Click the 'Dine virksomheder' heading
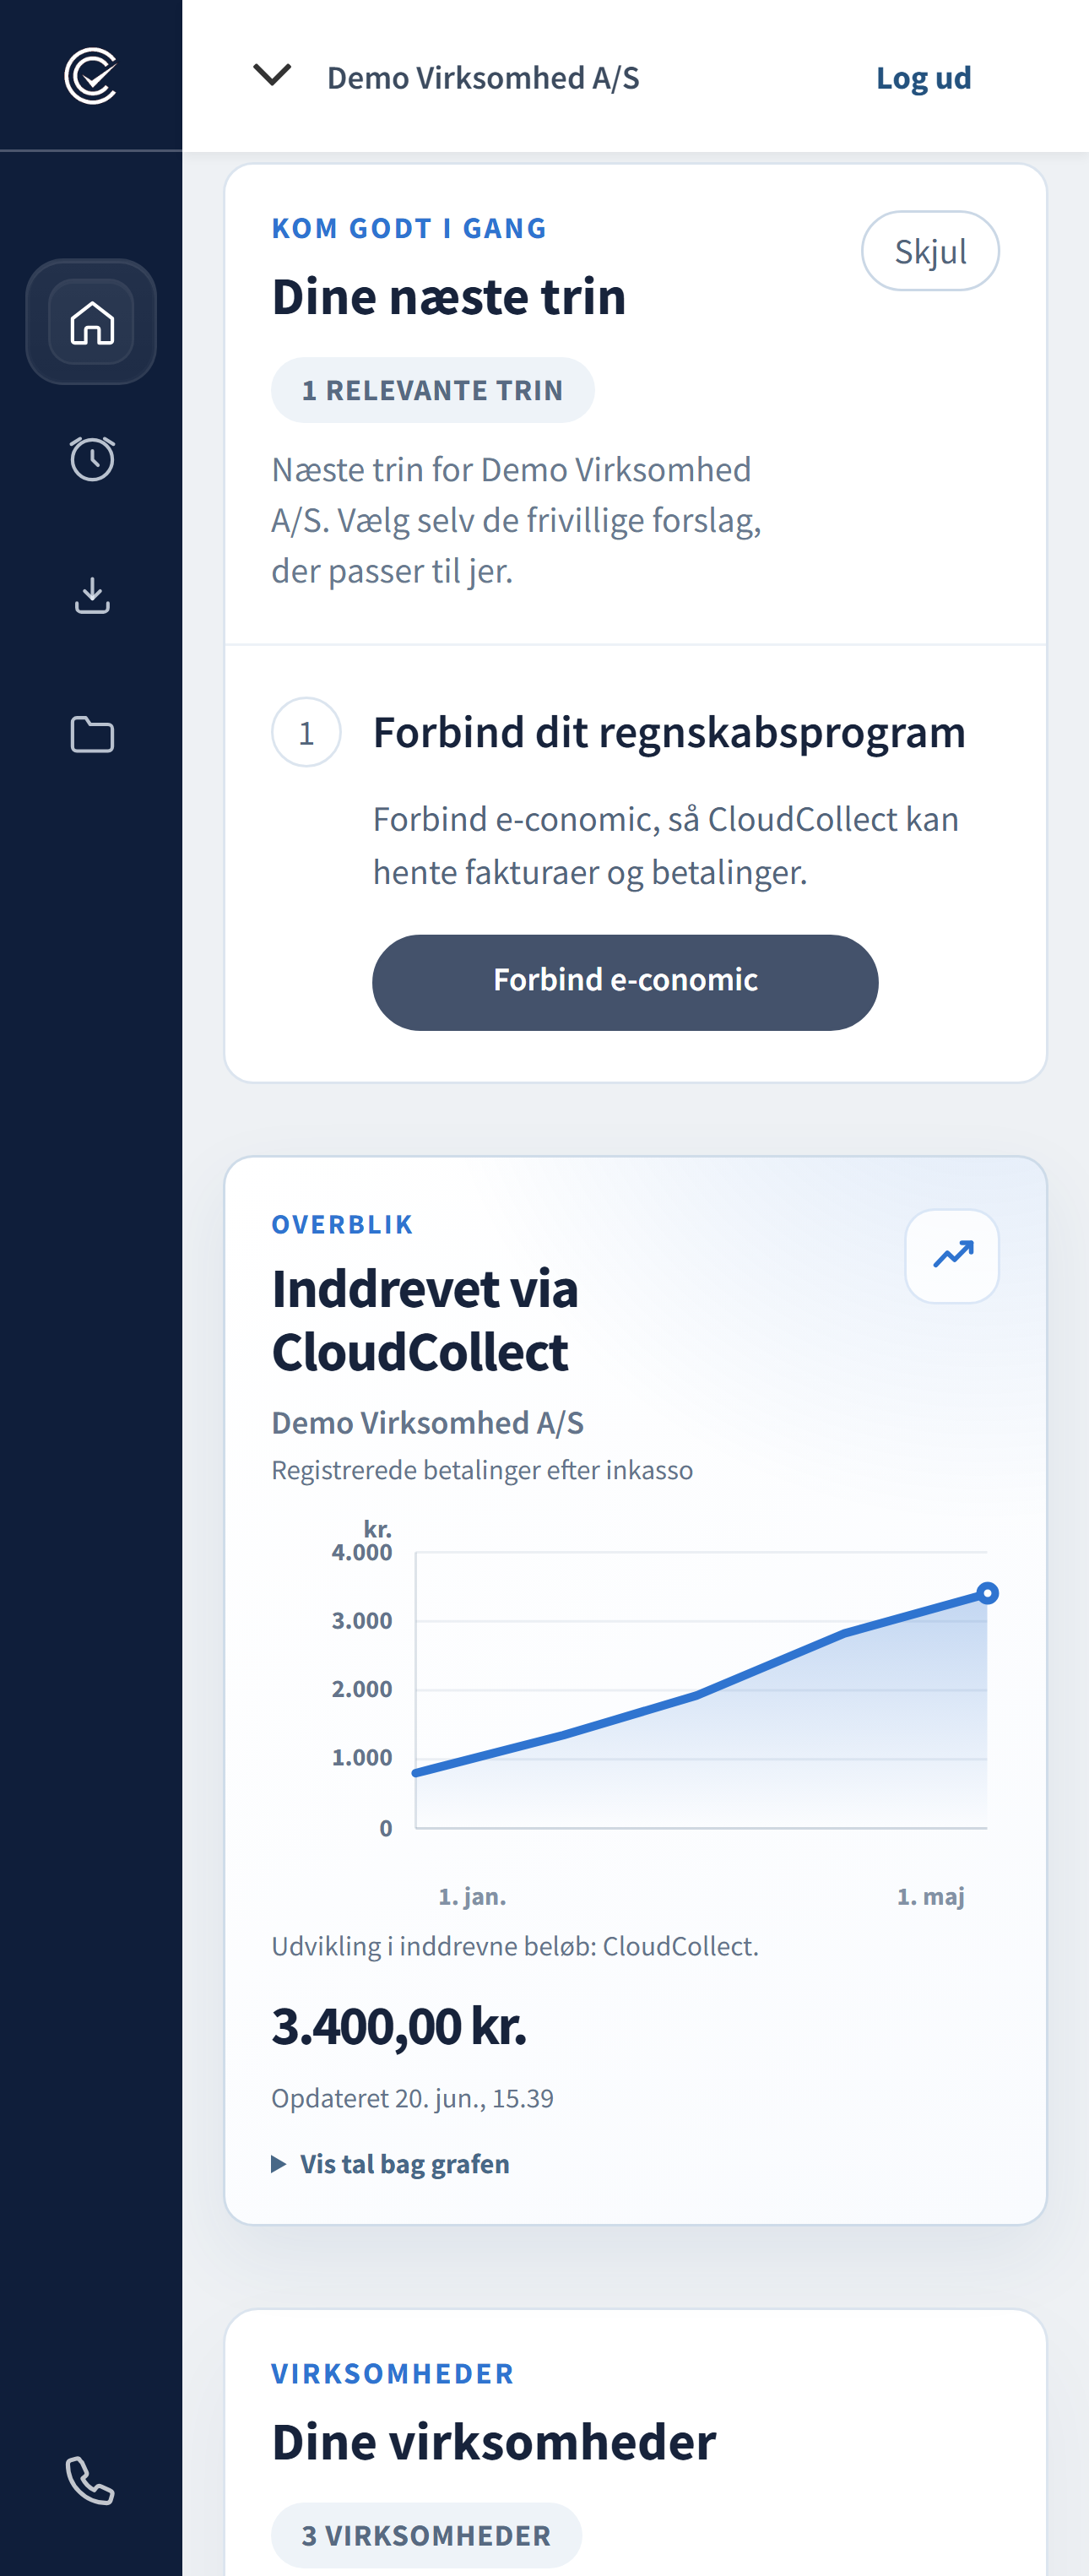 click(x=494, y=2441)
